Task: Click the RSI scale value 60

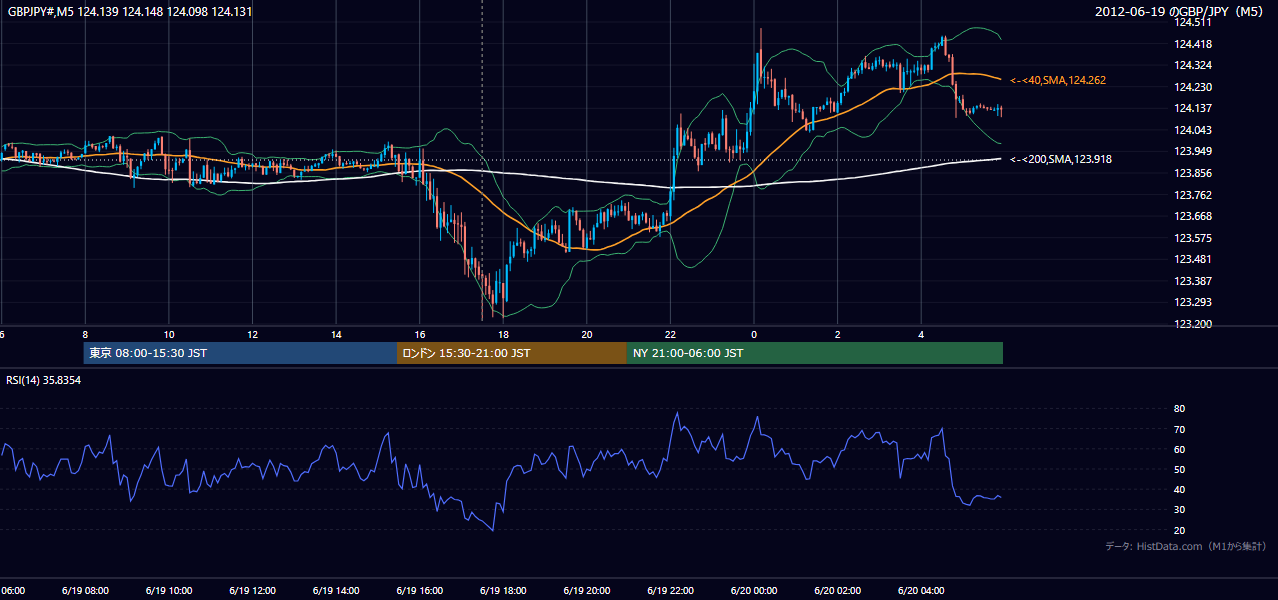Action: pyautogui.click(x=1179, y=449)
